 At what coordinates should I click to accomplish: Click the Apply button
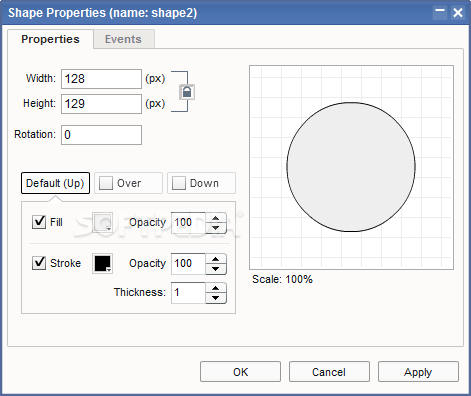tap(418, 372)
